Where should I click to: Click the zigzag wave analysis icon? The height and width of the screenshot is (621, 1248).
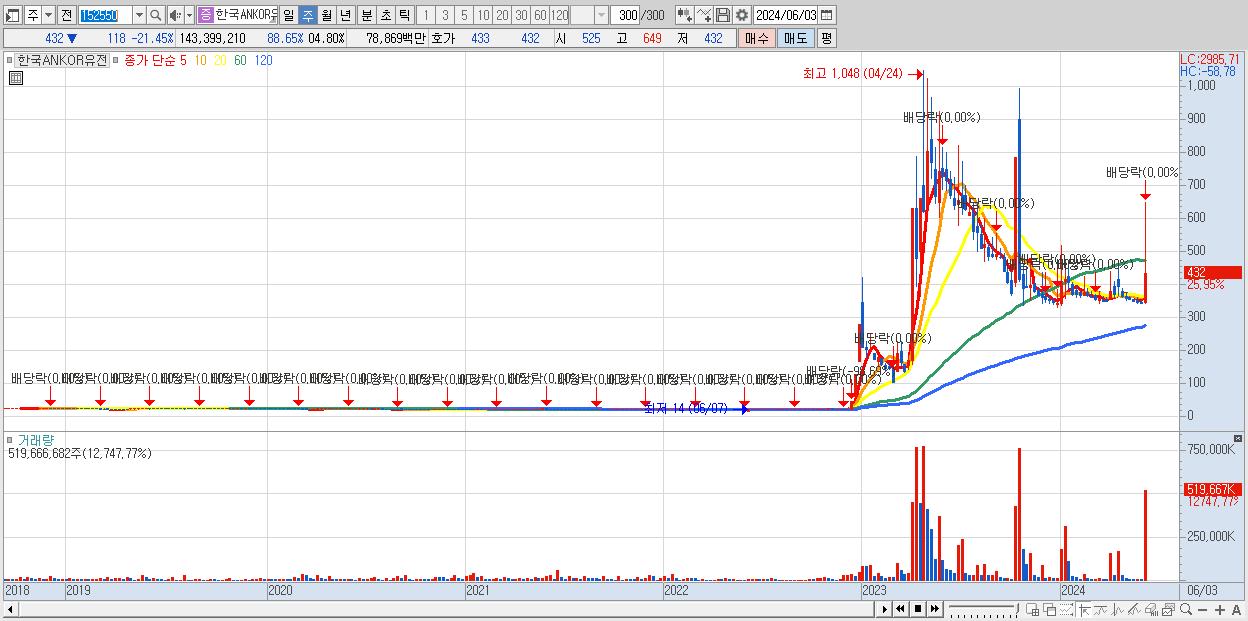pyautogui.click(x=1118, y=609)
